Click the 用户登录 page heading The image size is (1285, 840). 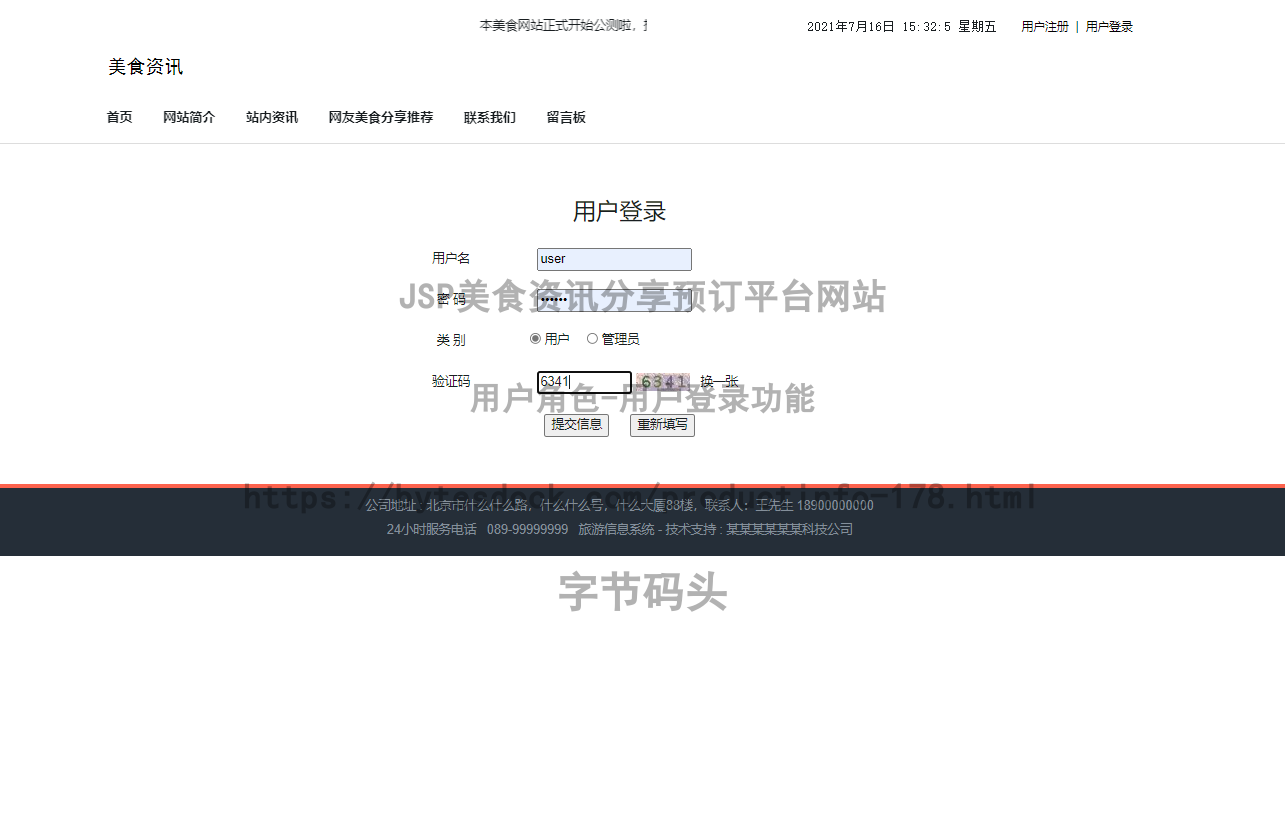(617, 212)
